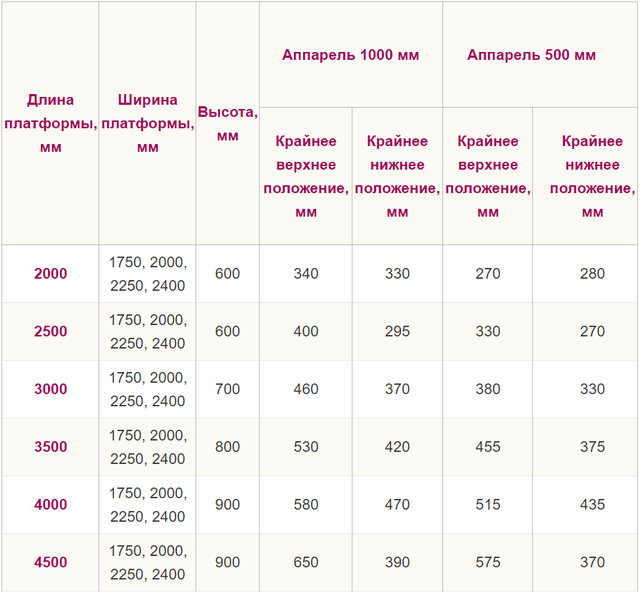Image resolution: width=640 pixels, height=593 pixels.
Task: Click the height value 700 cell
Action: coord(227,389)
